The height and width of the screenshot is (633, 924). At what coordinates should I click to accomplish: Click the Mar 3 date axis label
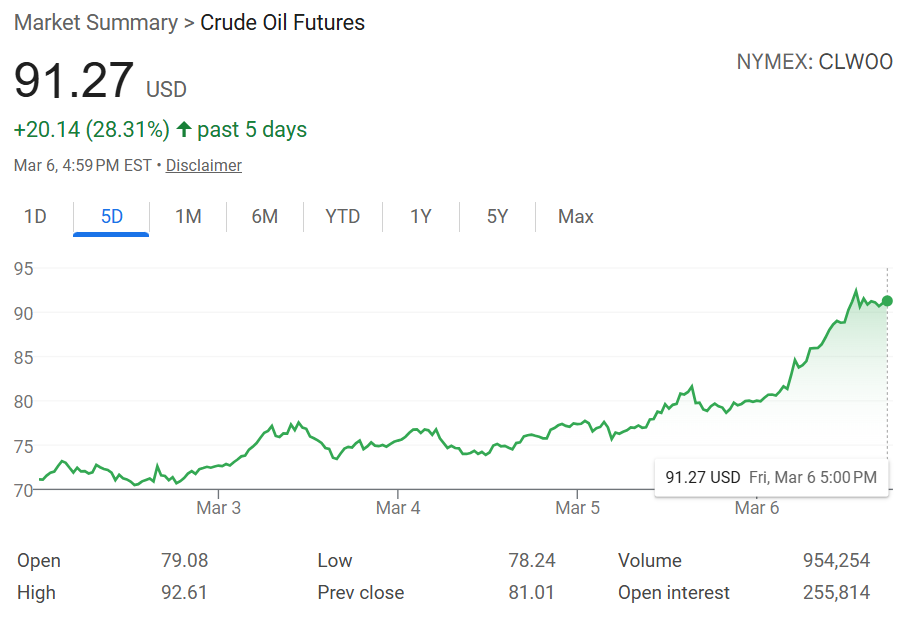pos(218,508)
